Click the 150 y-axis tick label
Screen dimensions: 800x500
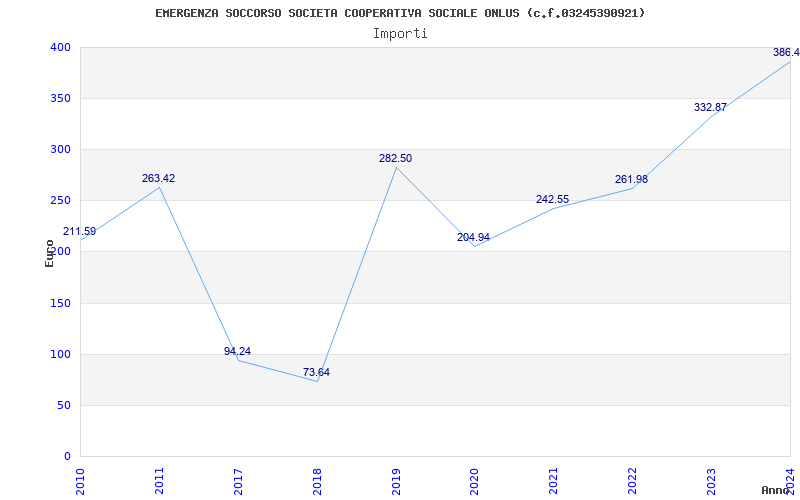[60, 303]
